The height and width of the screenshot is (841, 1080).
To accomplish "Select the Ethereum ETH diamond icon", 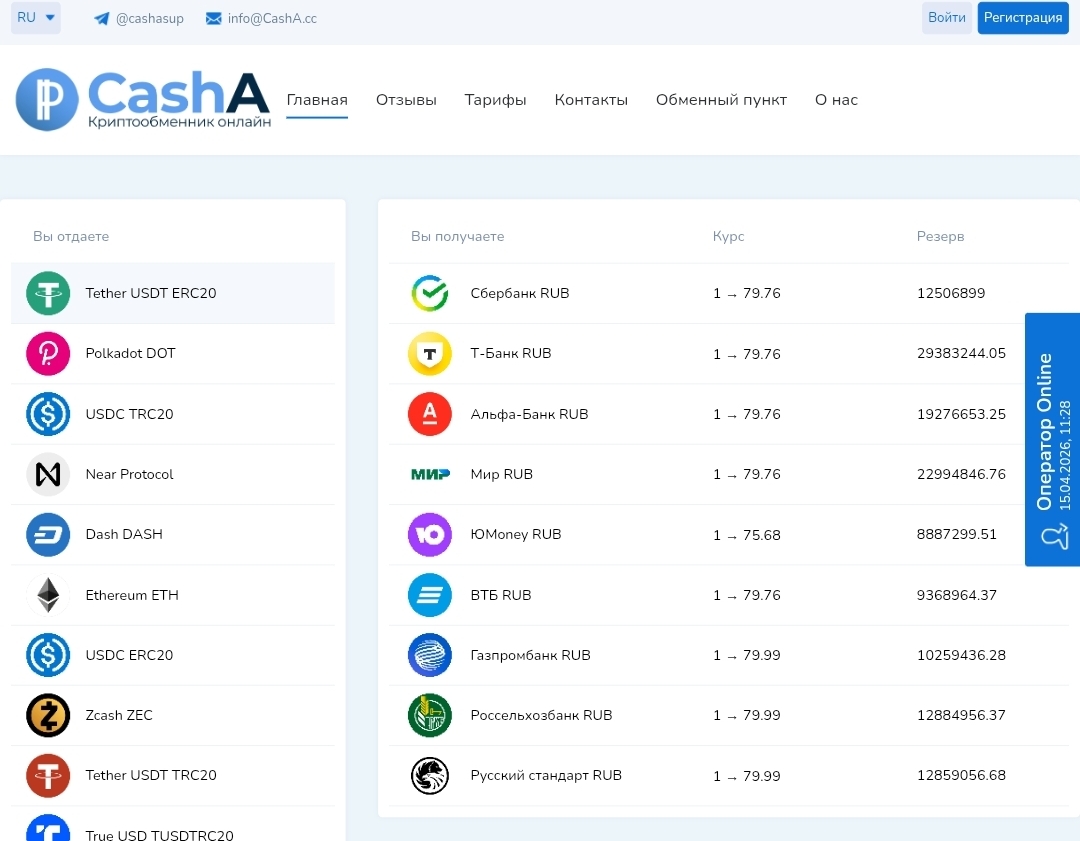I will point(48,595).
